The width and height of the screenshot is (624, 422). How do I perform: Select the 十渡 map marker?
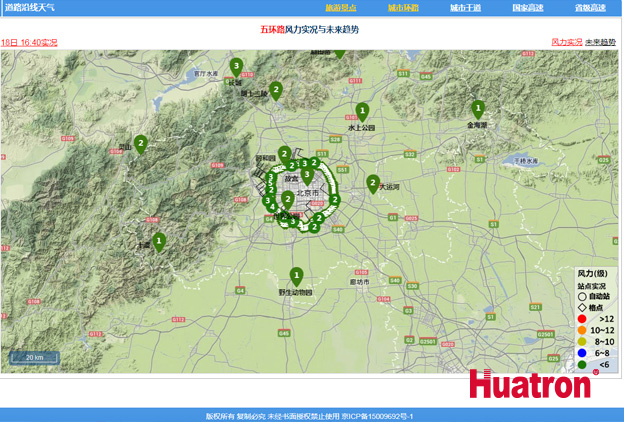point(158,240)
